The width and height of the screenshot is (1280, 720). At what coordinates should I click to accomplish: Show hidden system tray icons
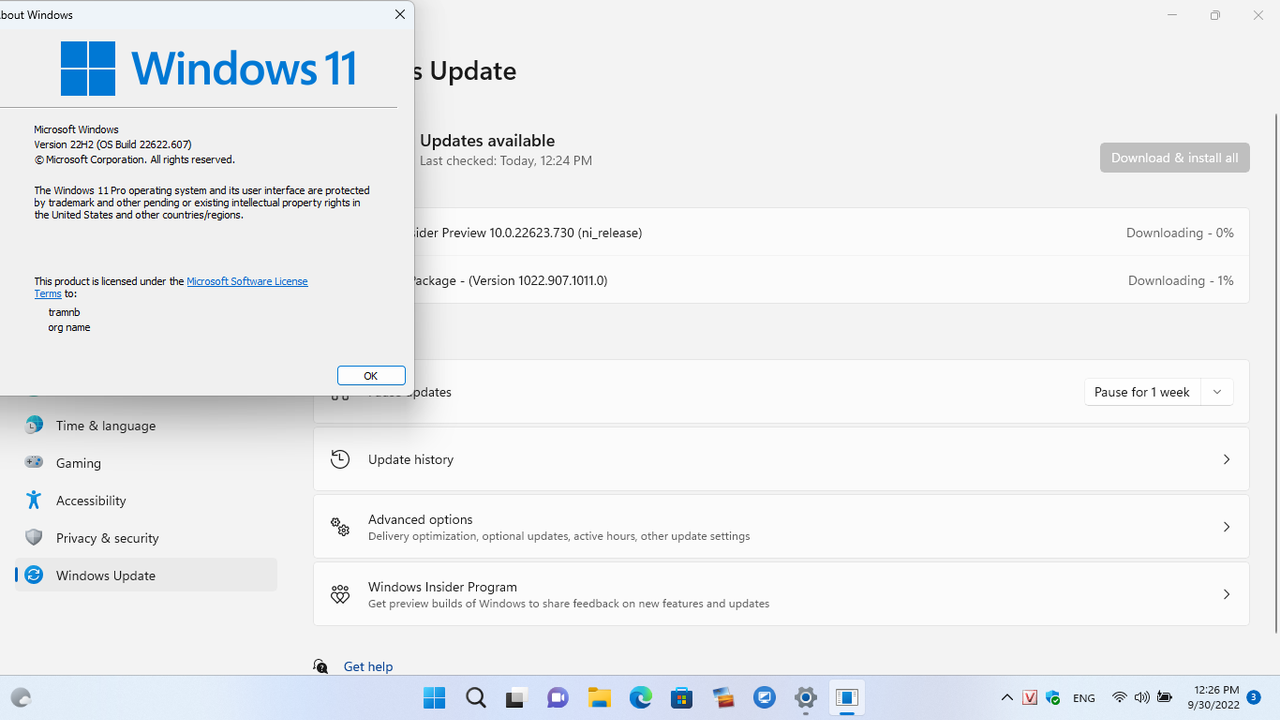[x=1007, y=698]
